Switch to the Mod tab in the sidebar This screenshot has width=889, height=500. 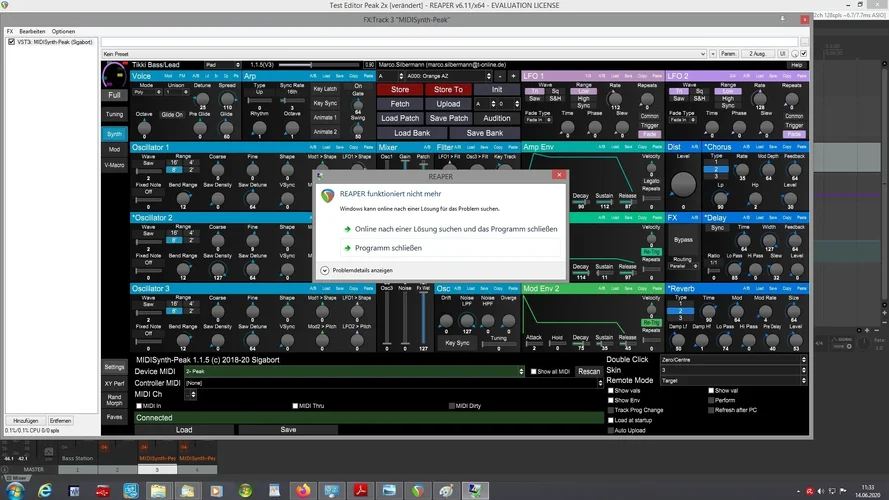pos(114,148)
